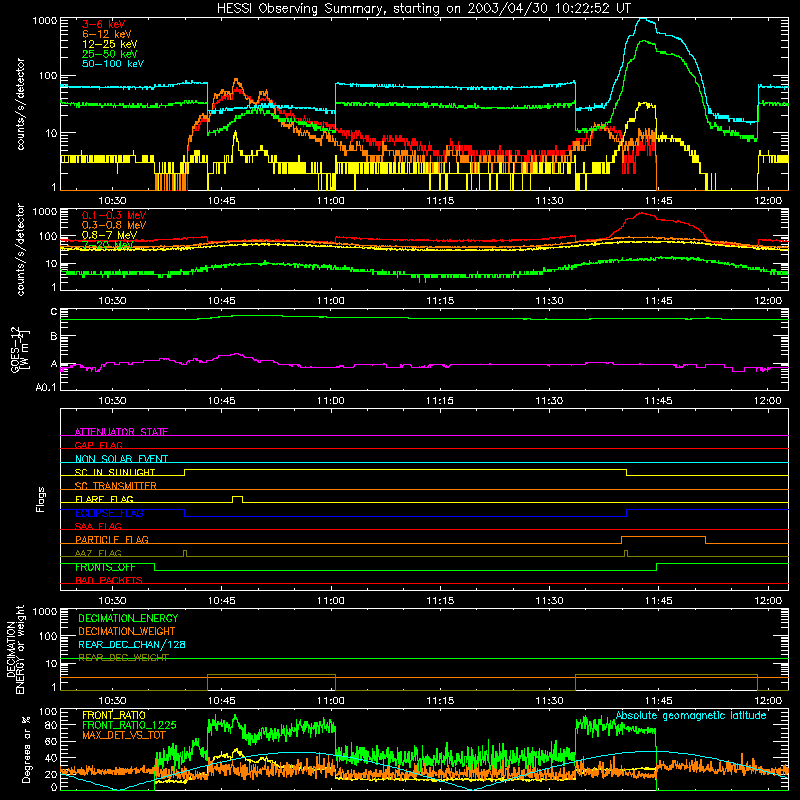Click the MeV panel's 'counts/s/detector' axis label

tap(20, 250)
